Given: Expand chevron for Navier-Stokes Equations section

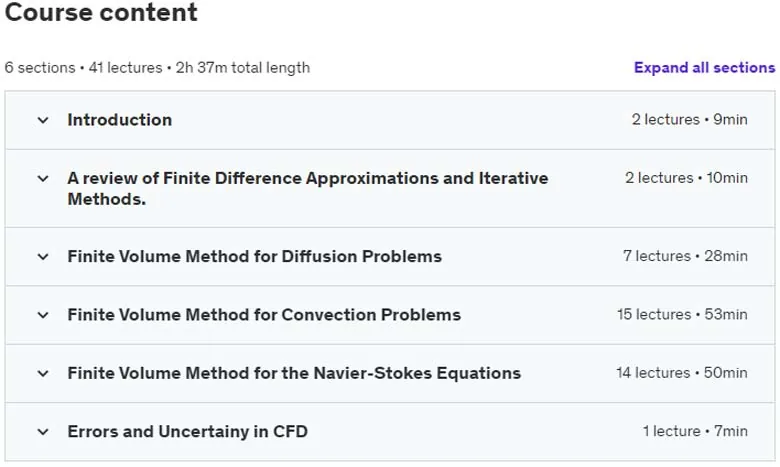Looking at the screenshot, I should coord(43,374).
